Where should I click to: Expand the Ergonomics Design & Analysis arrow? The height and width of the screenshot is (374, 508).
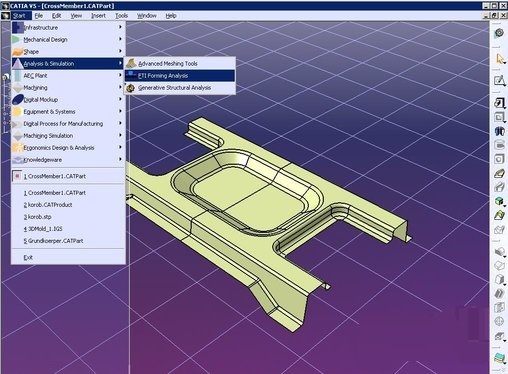click(x=120, y=147)
